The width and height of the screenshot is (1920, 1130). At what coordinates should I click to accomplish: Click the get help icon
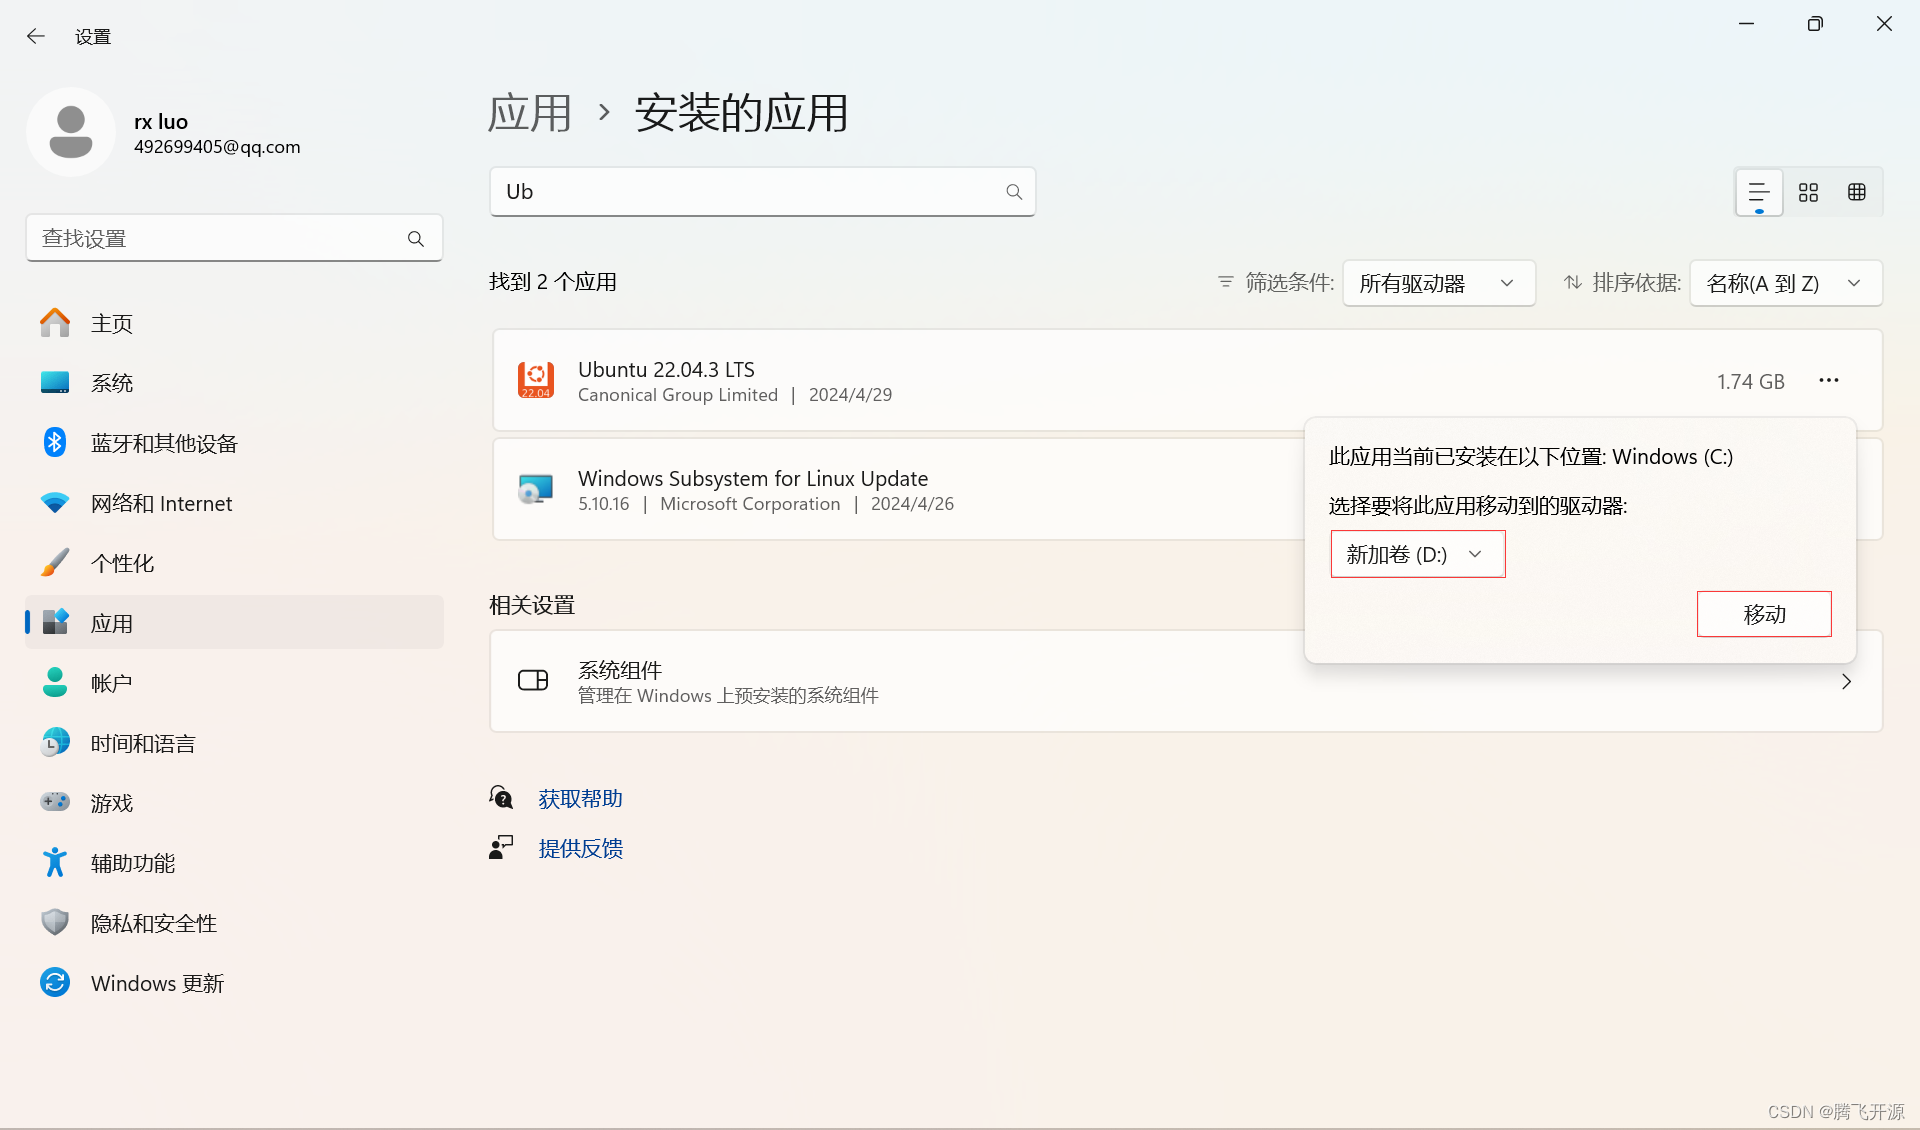pos(501,797)
